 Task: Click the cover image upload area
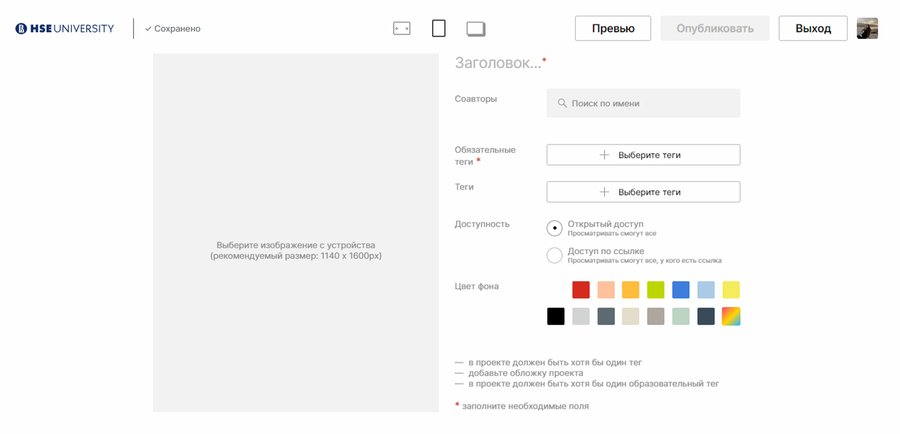[x=296, y=232]
